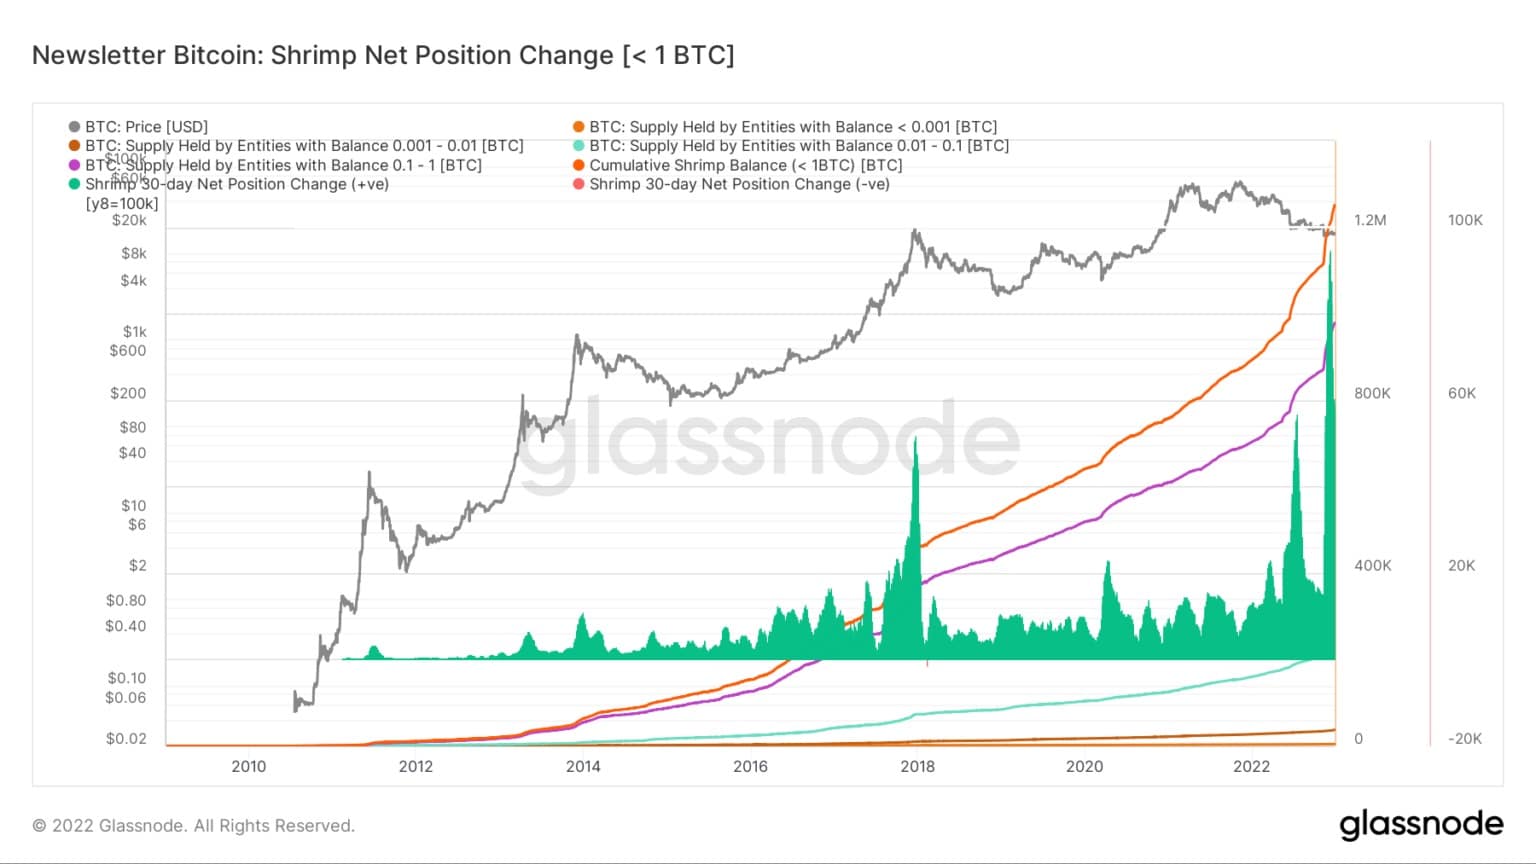
Task: Select Shrimp 30-day Net Position Change (-ve) label
Action: [x=739, y=184]
